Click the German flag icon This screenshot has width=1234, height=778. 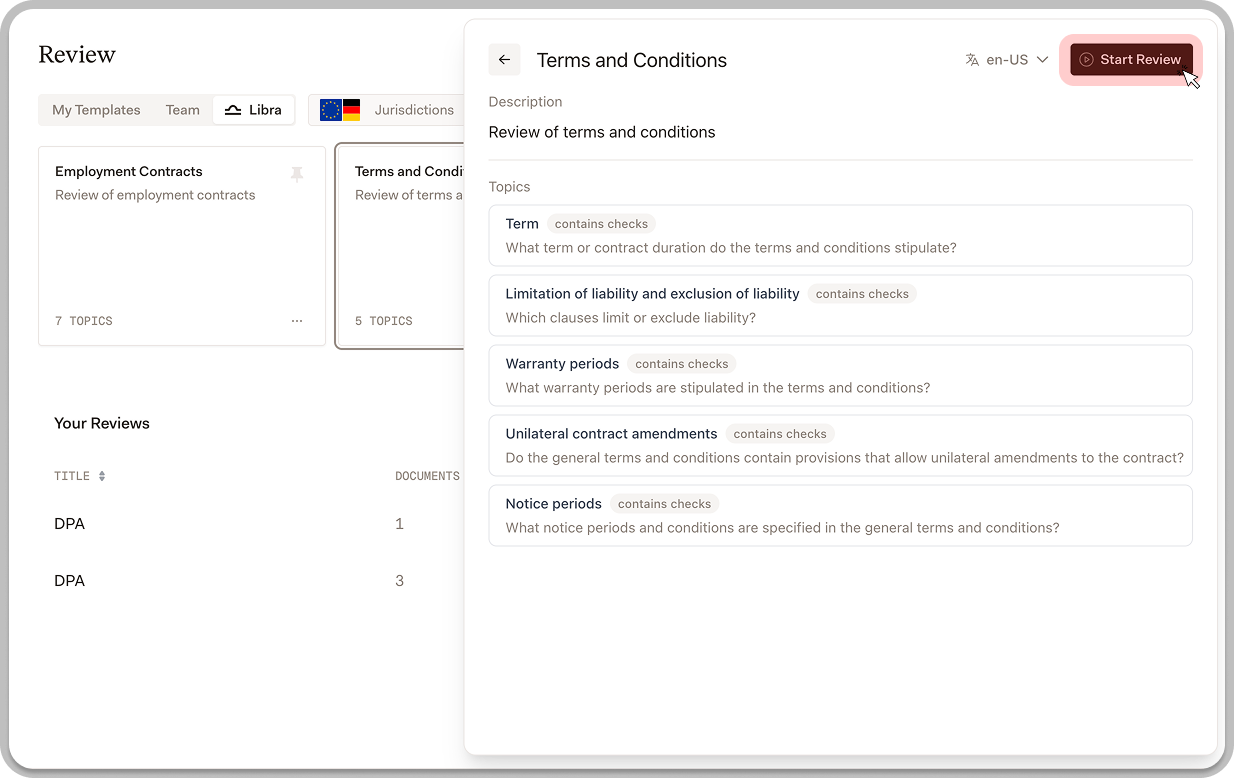tap(351, 110)
